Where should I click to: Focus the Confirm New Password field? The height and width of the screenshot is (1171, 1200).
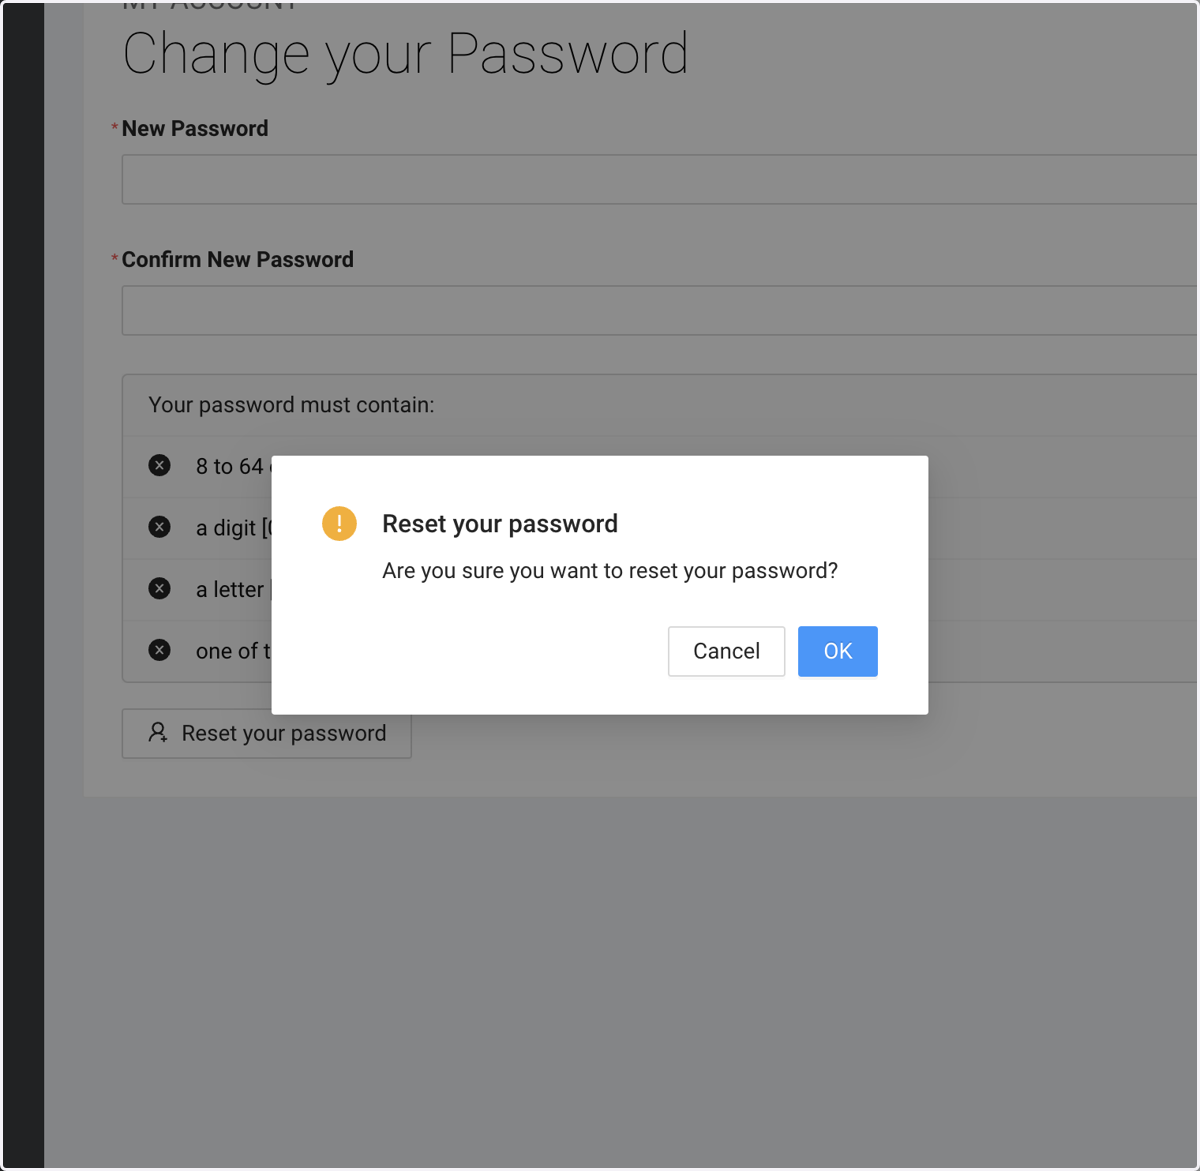[660, 310]
